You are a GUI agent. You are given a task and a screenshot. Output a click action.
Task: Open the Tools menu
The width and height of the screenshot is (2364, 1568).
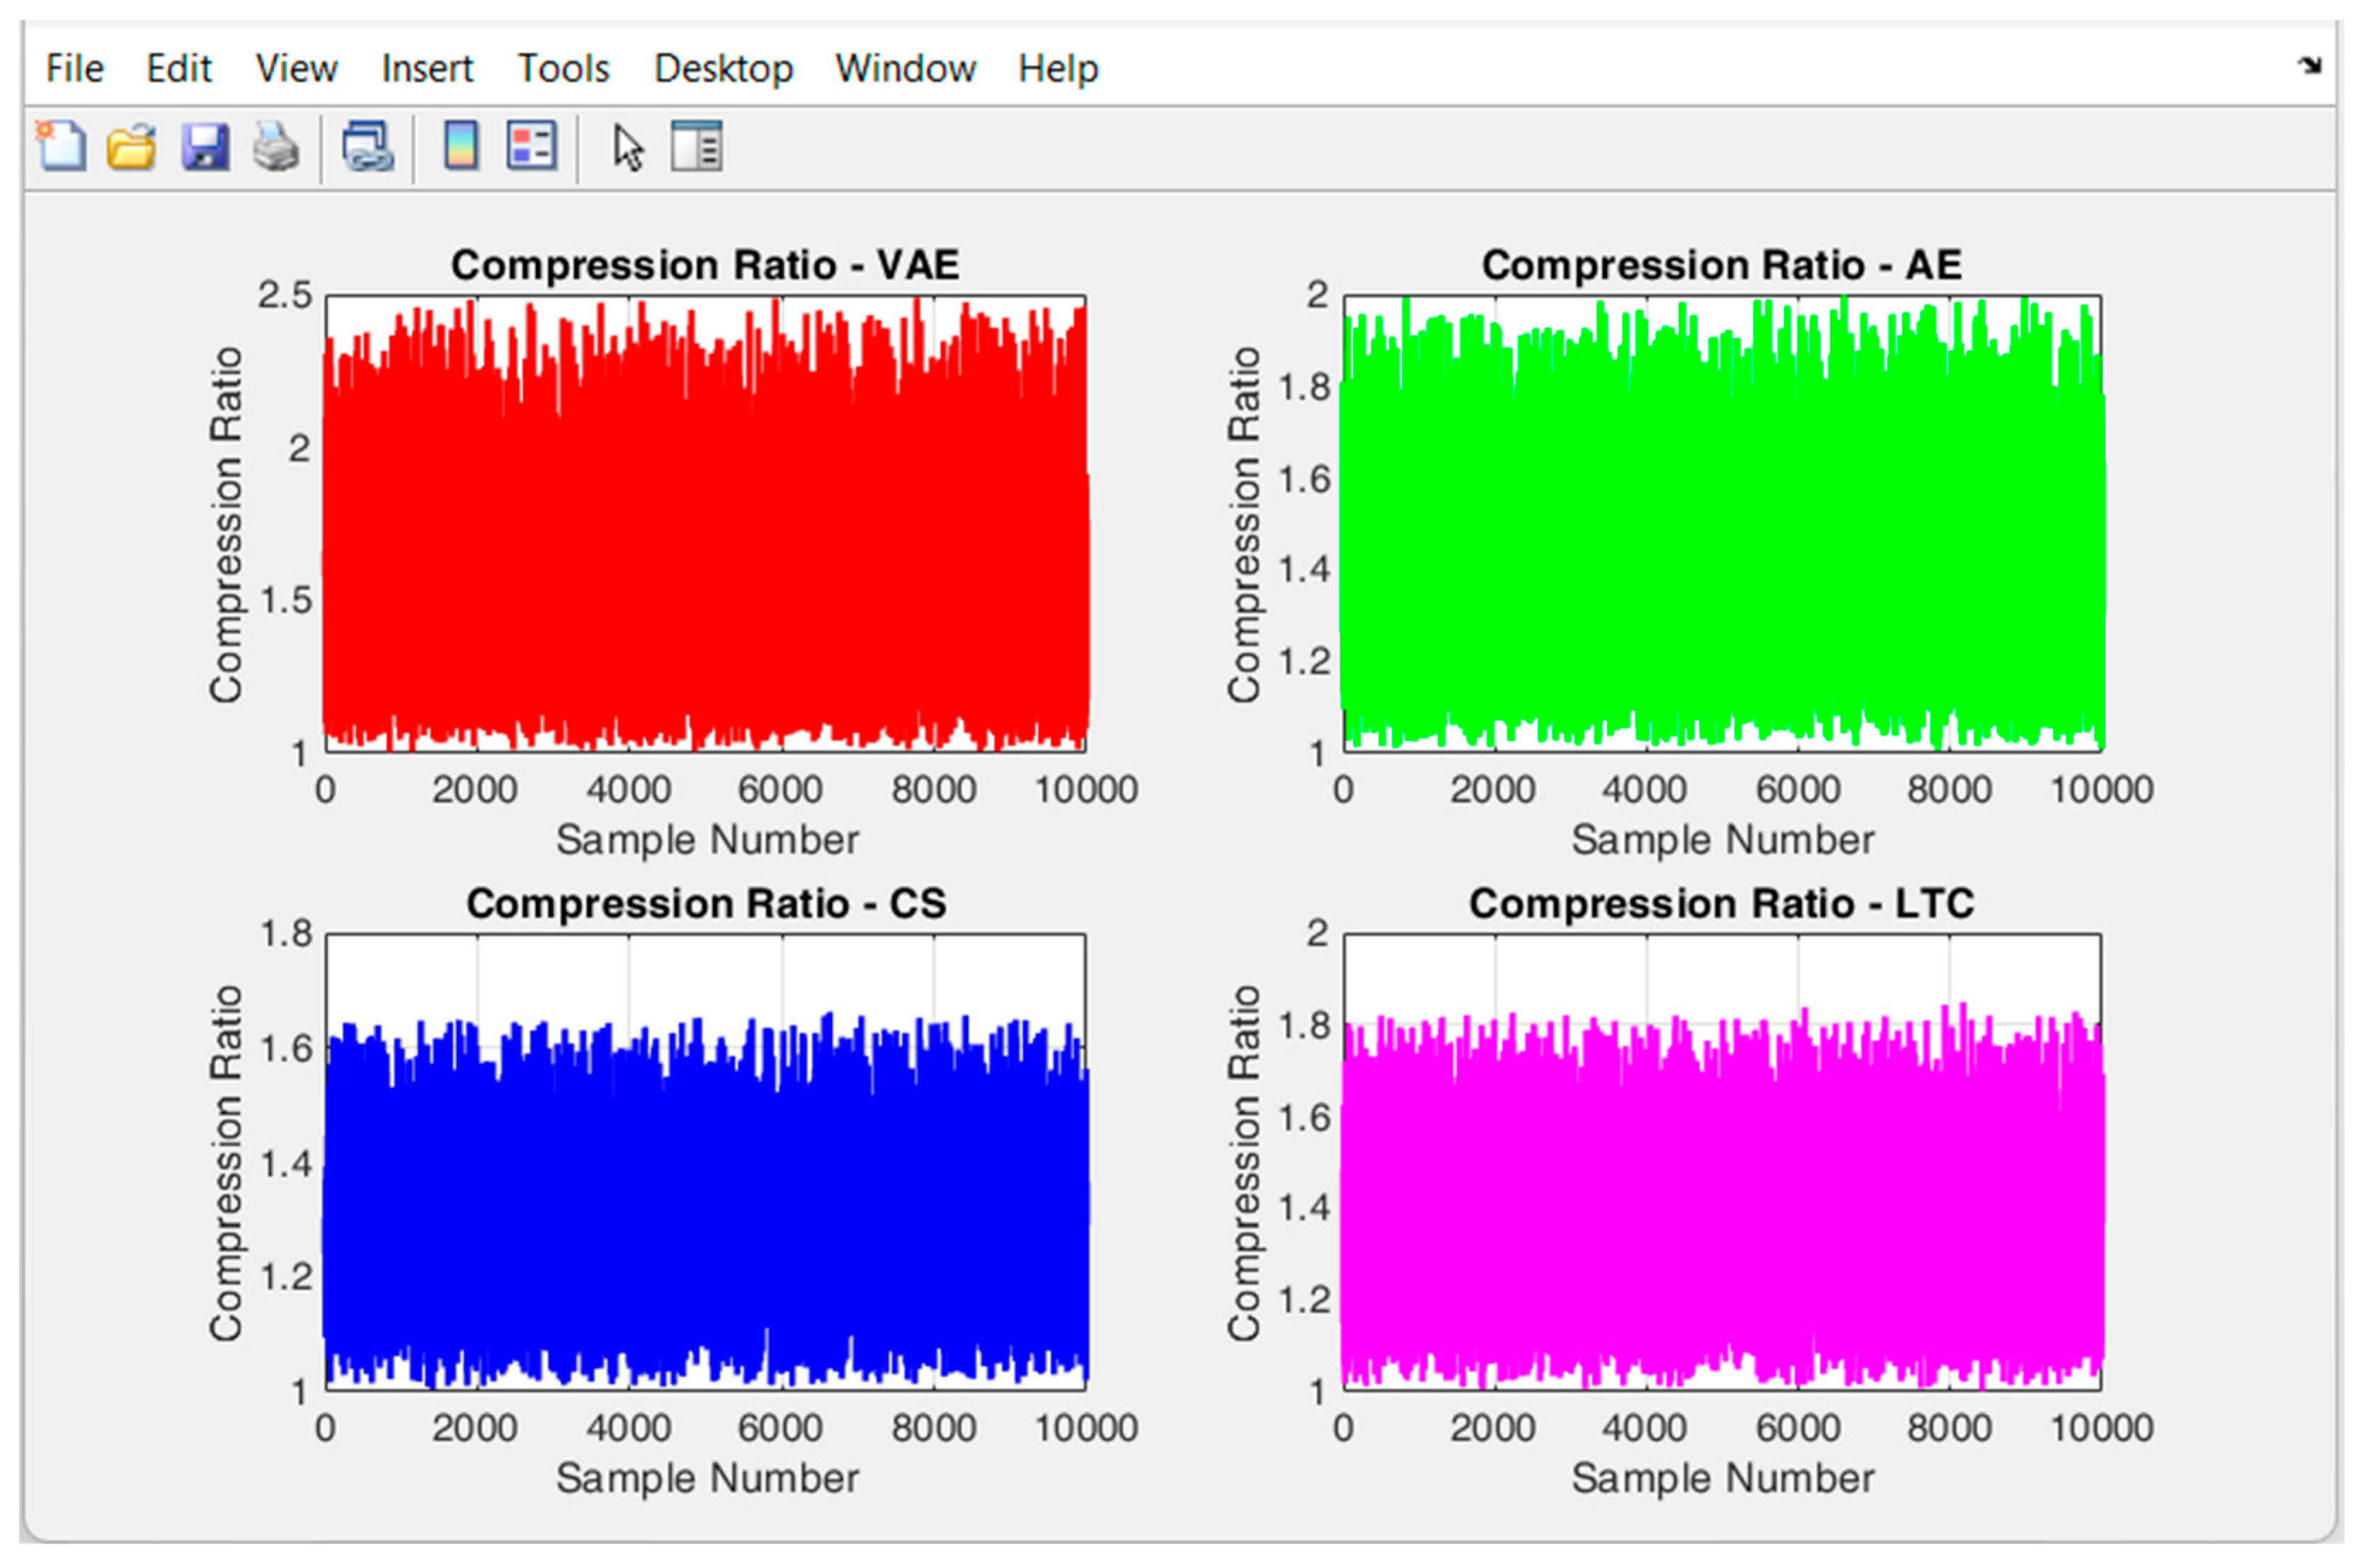pyautogui.click(x=563, y=68)
